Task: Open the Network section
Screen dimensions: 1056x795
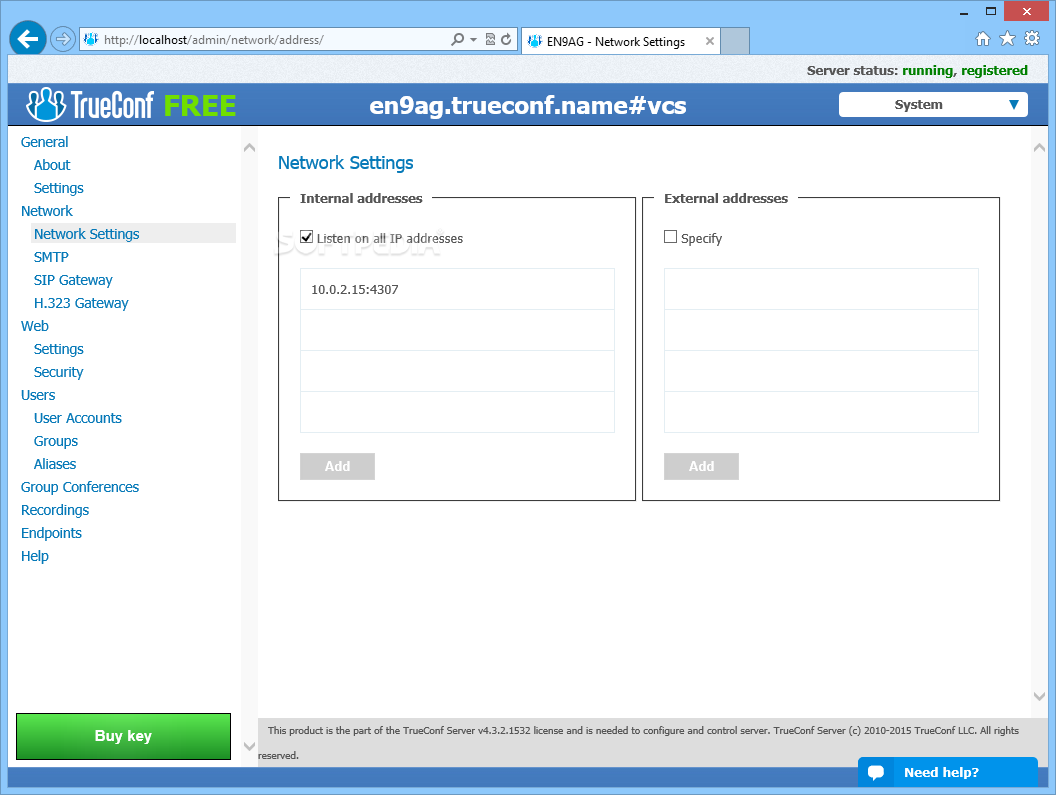Action: 46,211
